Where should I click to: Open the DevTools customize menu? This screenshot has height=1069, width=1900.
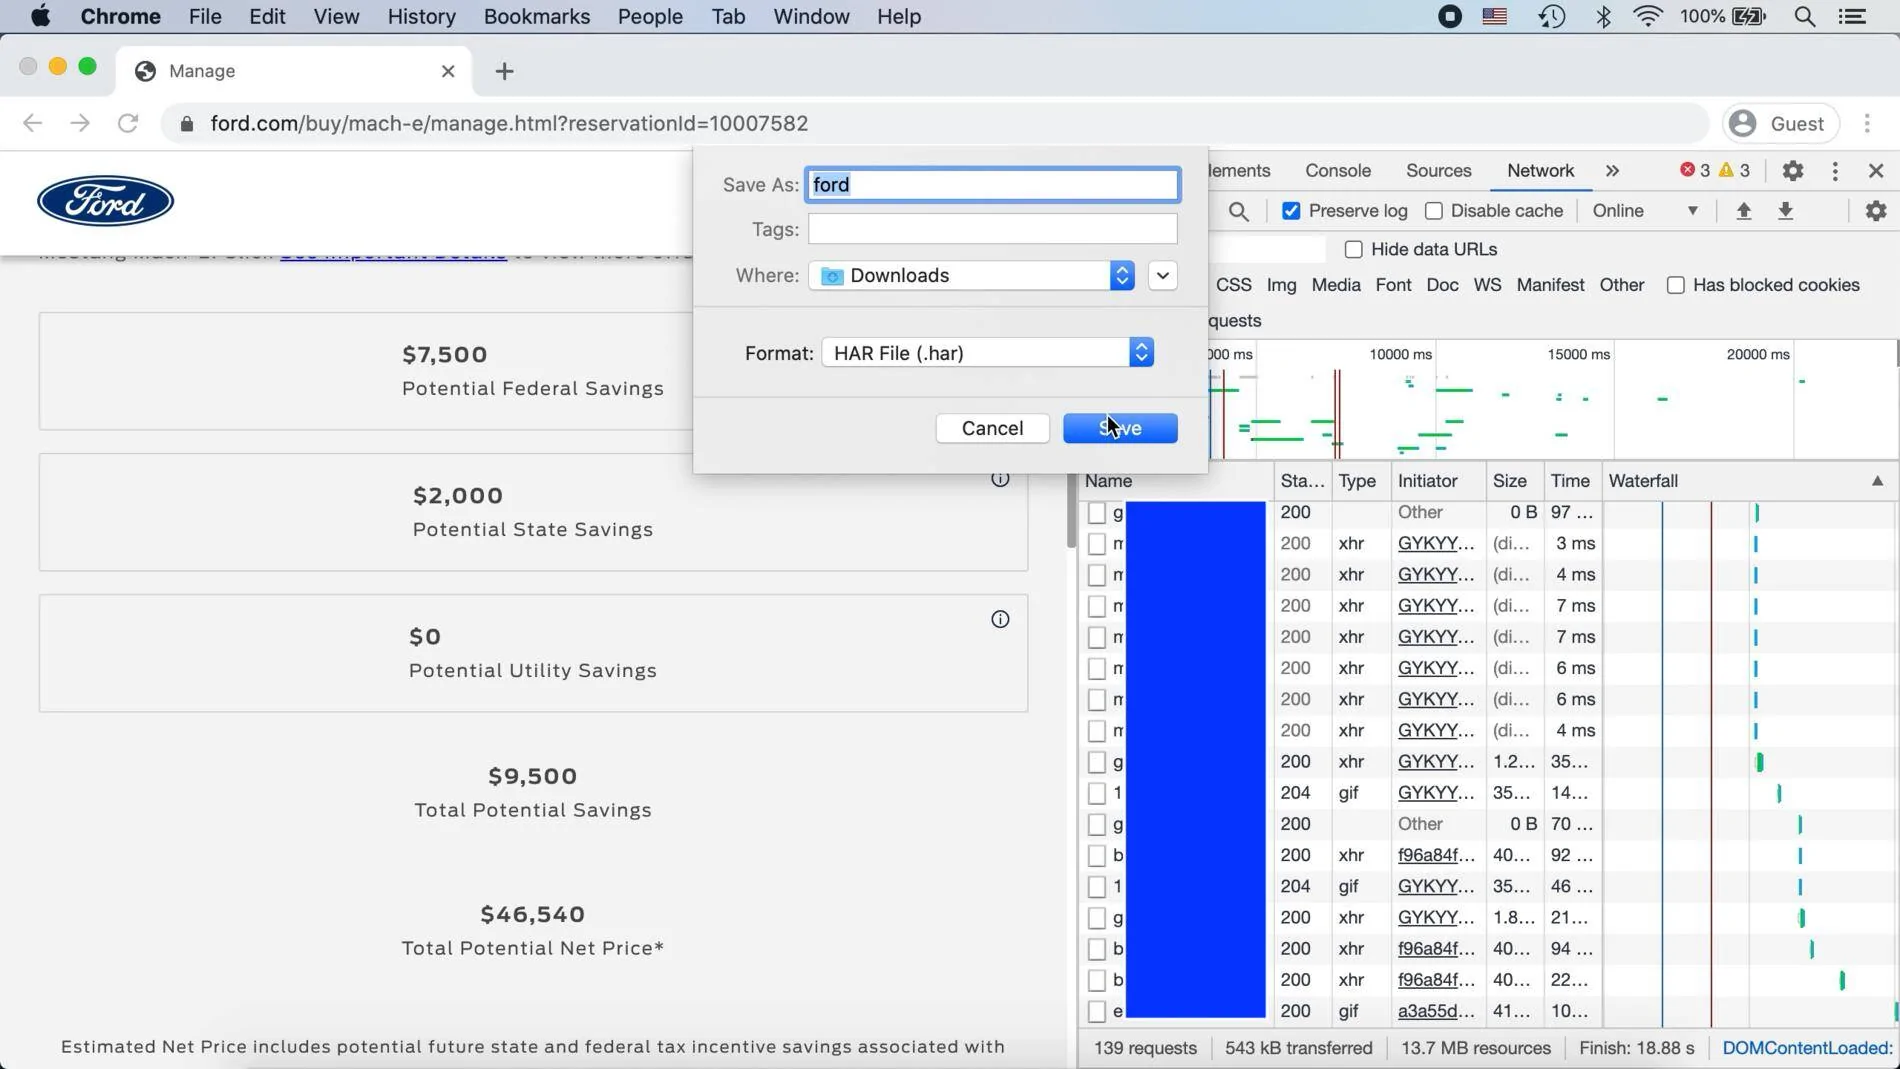tap(1835, 171)
